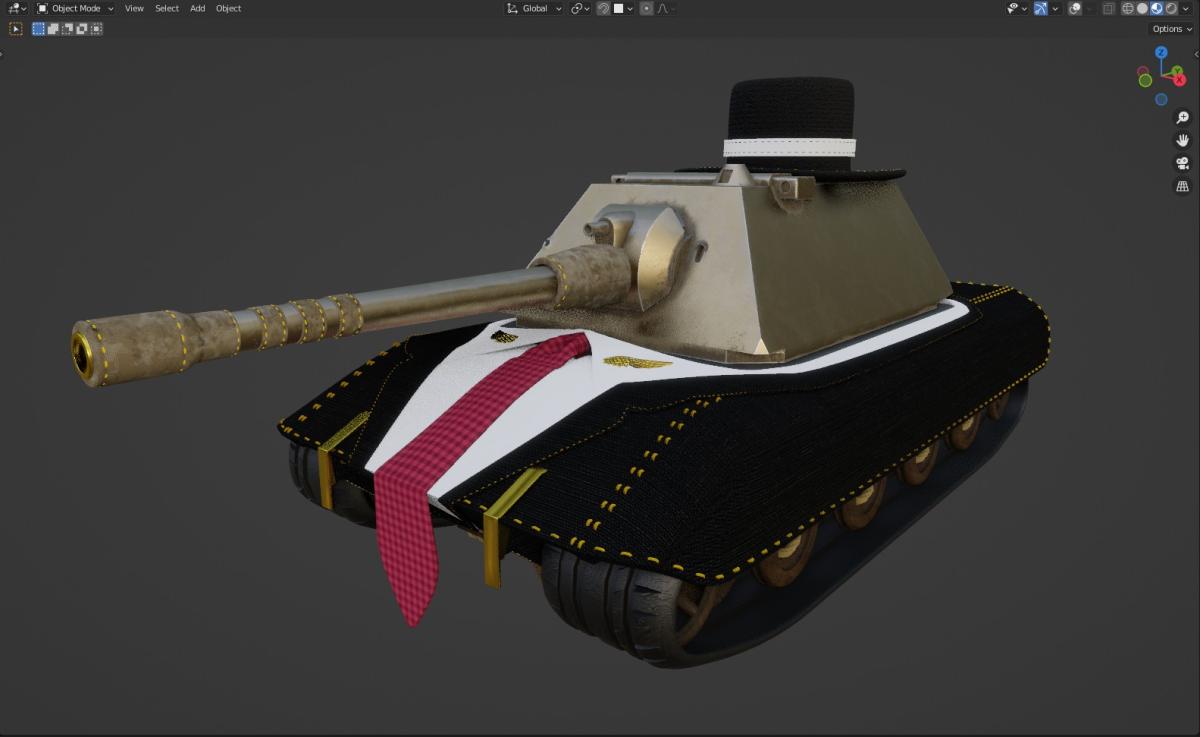1200x737 pixels.
Task: Switch to rendered shading
Action: pos(1171,8)
